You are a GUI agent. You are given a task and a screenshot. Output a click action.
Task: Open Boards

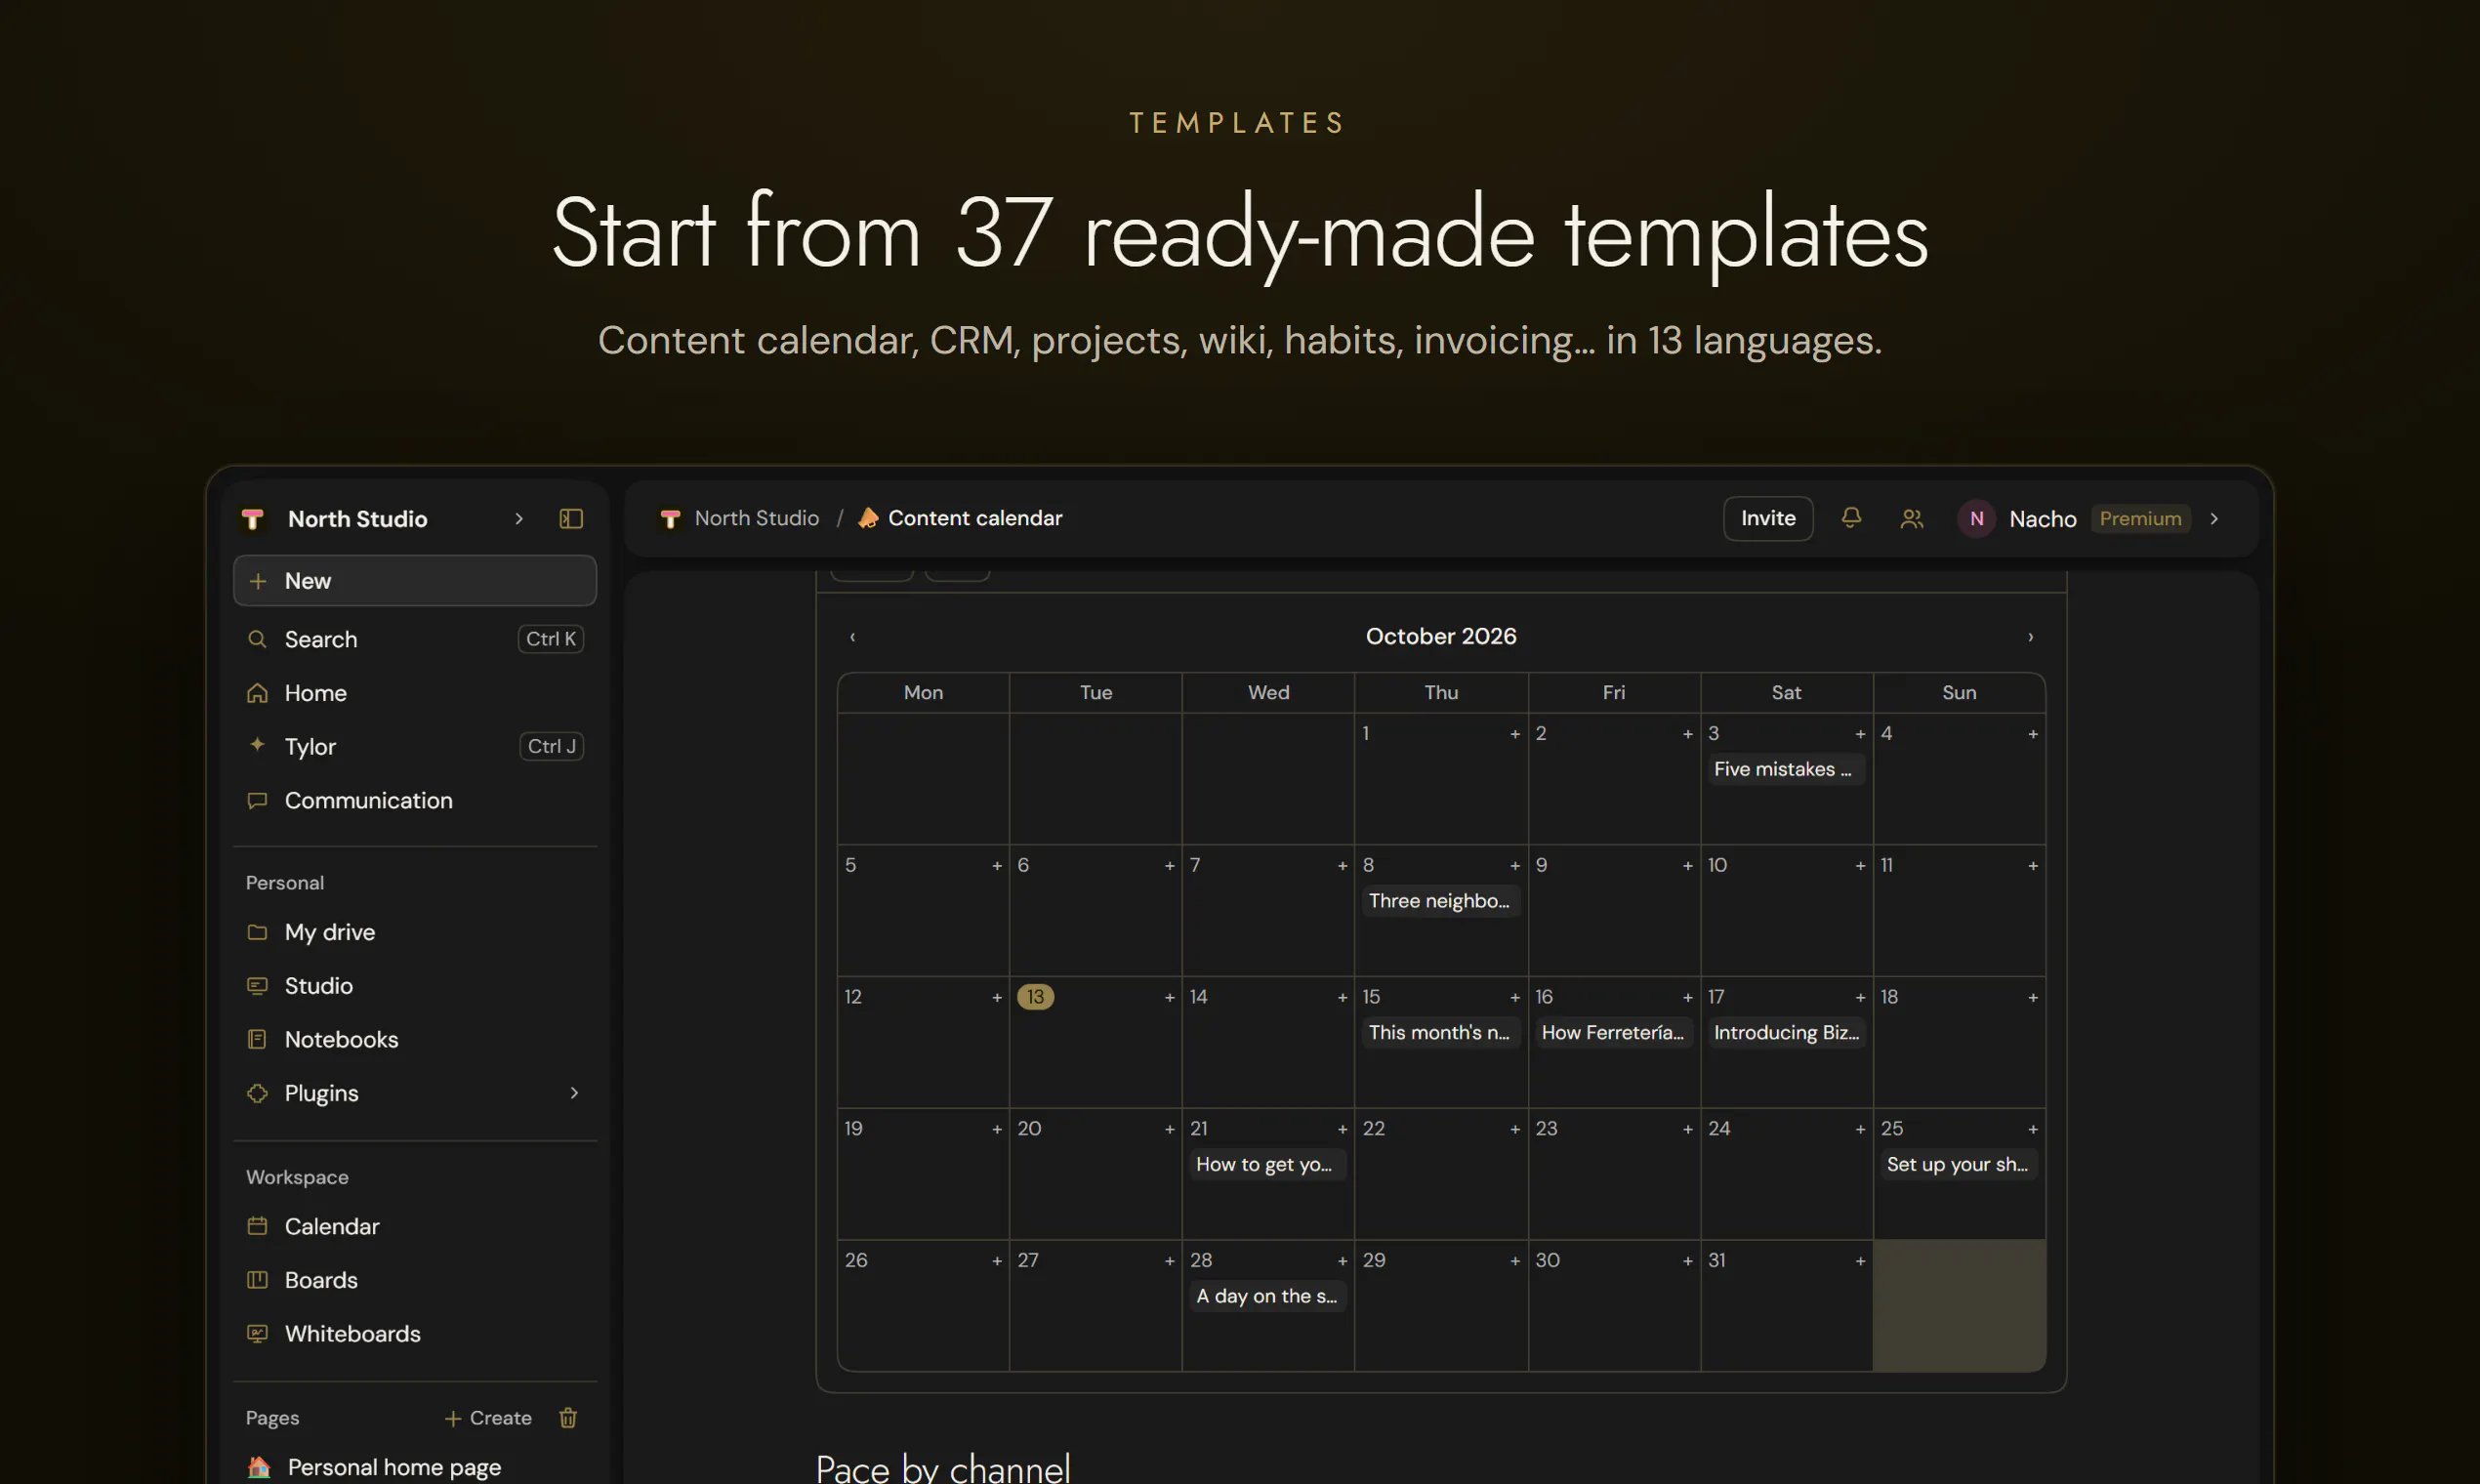tap(415, 1280)
